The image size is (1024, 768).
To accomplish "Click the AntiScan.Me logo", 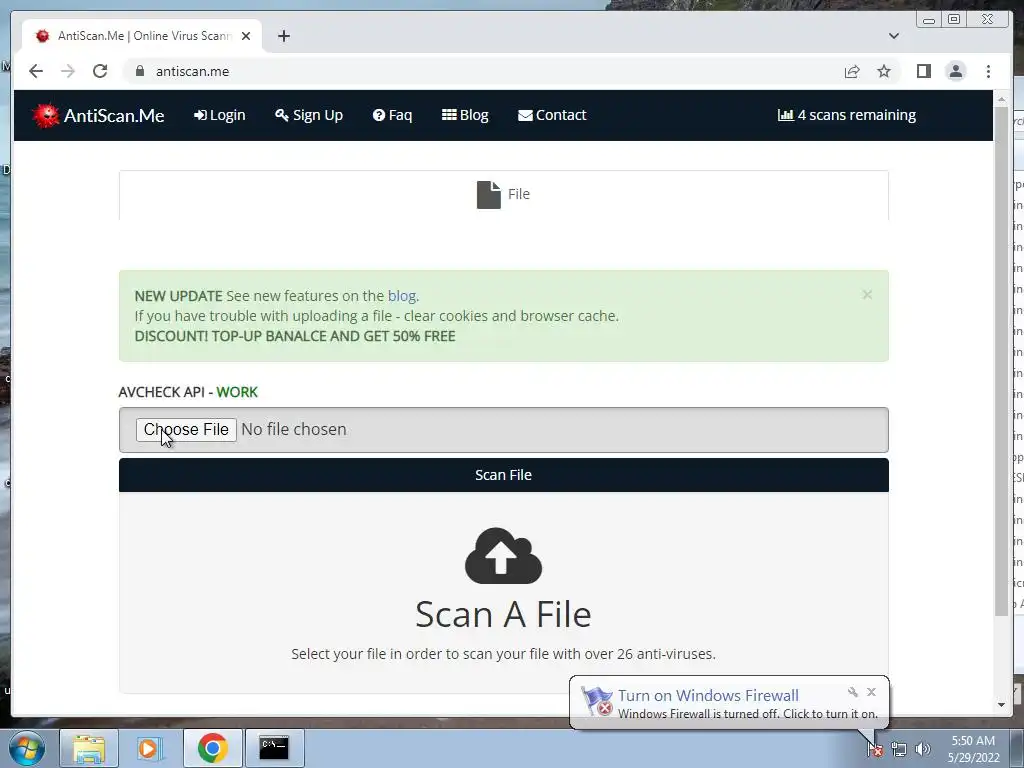I will point(98,116).
